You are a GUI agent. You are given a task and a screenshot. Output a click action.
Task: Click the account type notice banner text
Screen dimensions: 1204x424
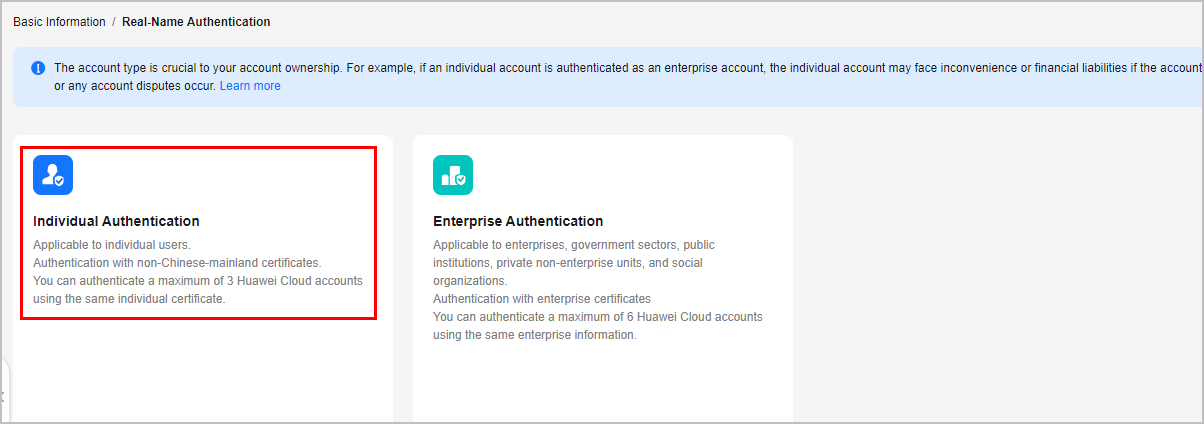[x=628, y=77]
